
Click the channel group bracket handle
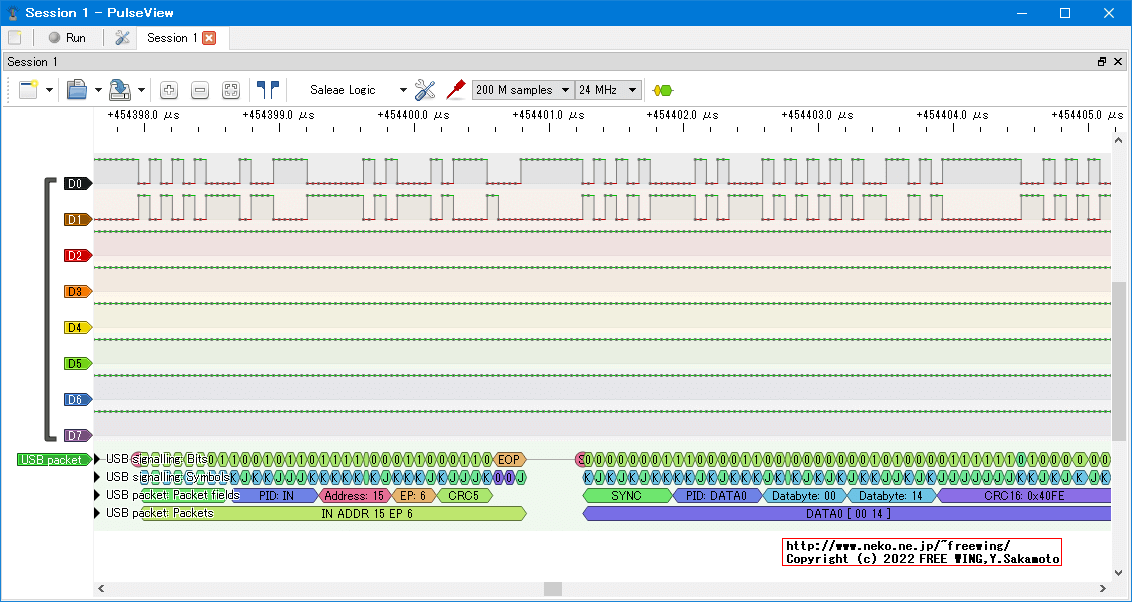(51, 309)
